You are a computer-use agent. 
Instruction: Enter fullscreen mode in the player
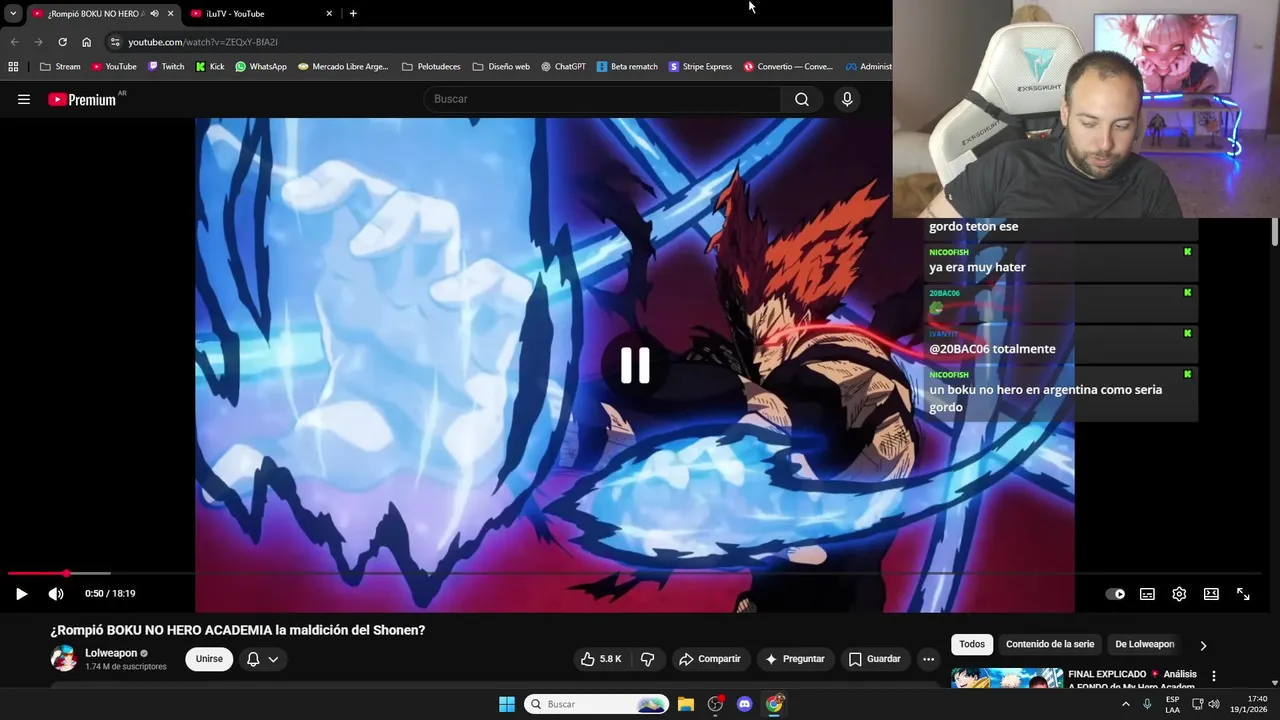point(1243,594)
